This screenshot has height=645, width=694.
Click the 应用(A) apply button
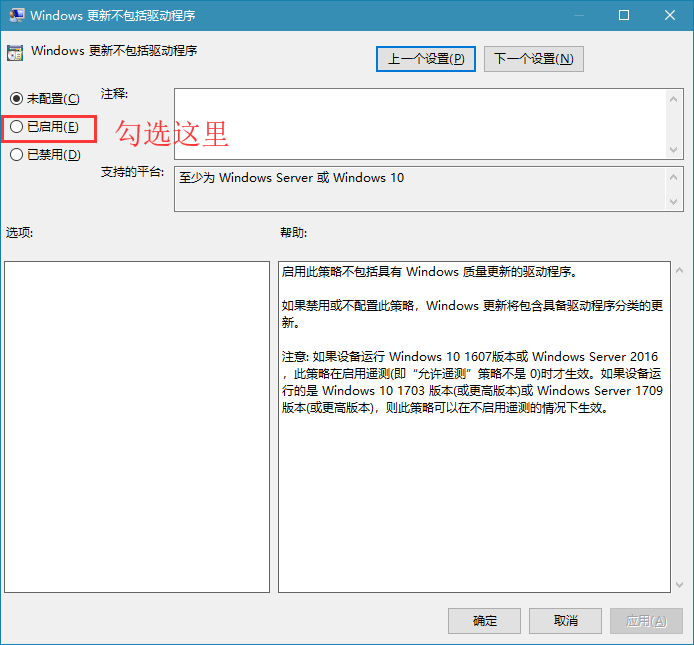[x=646, y=621]
